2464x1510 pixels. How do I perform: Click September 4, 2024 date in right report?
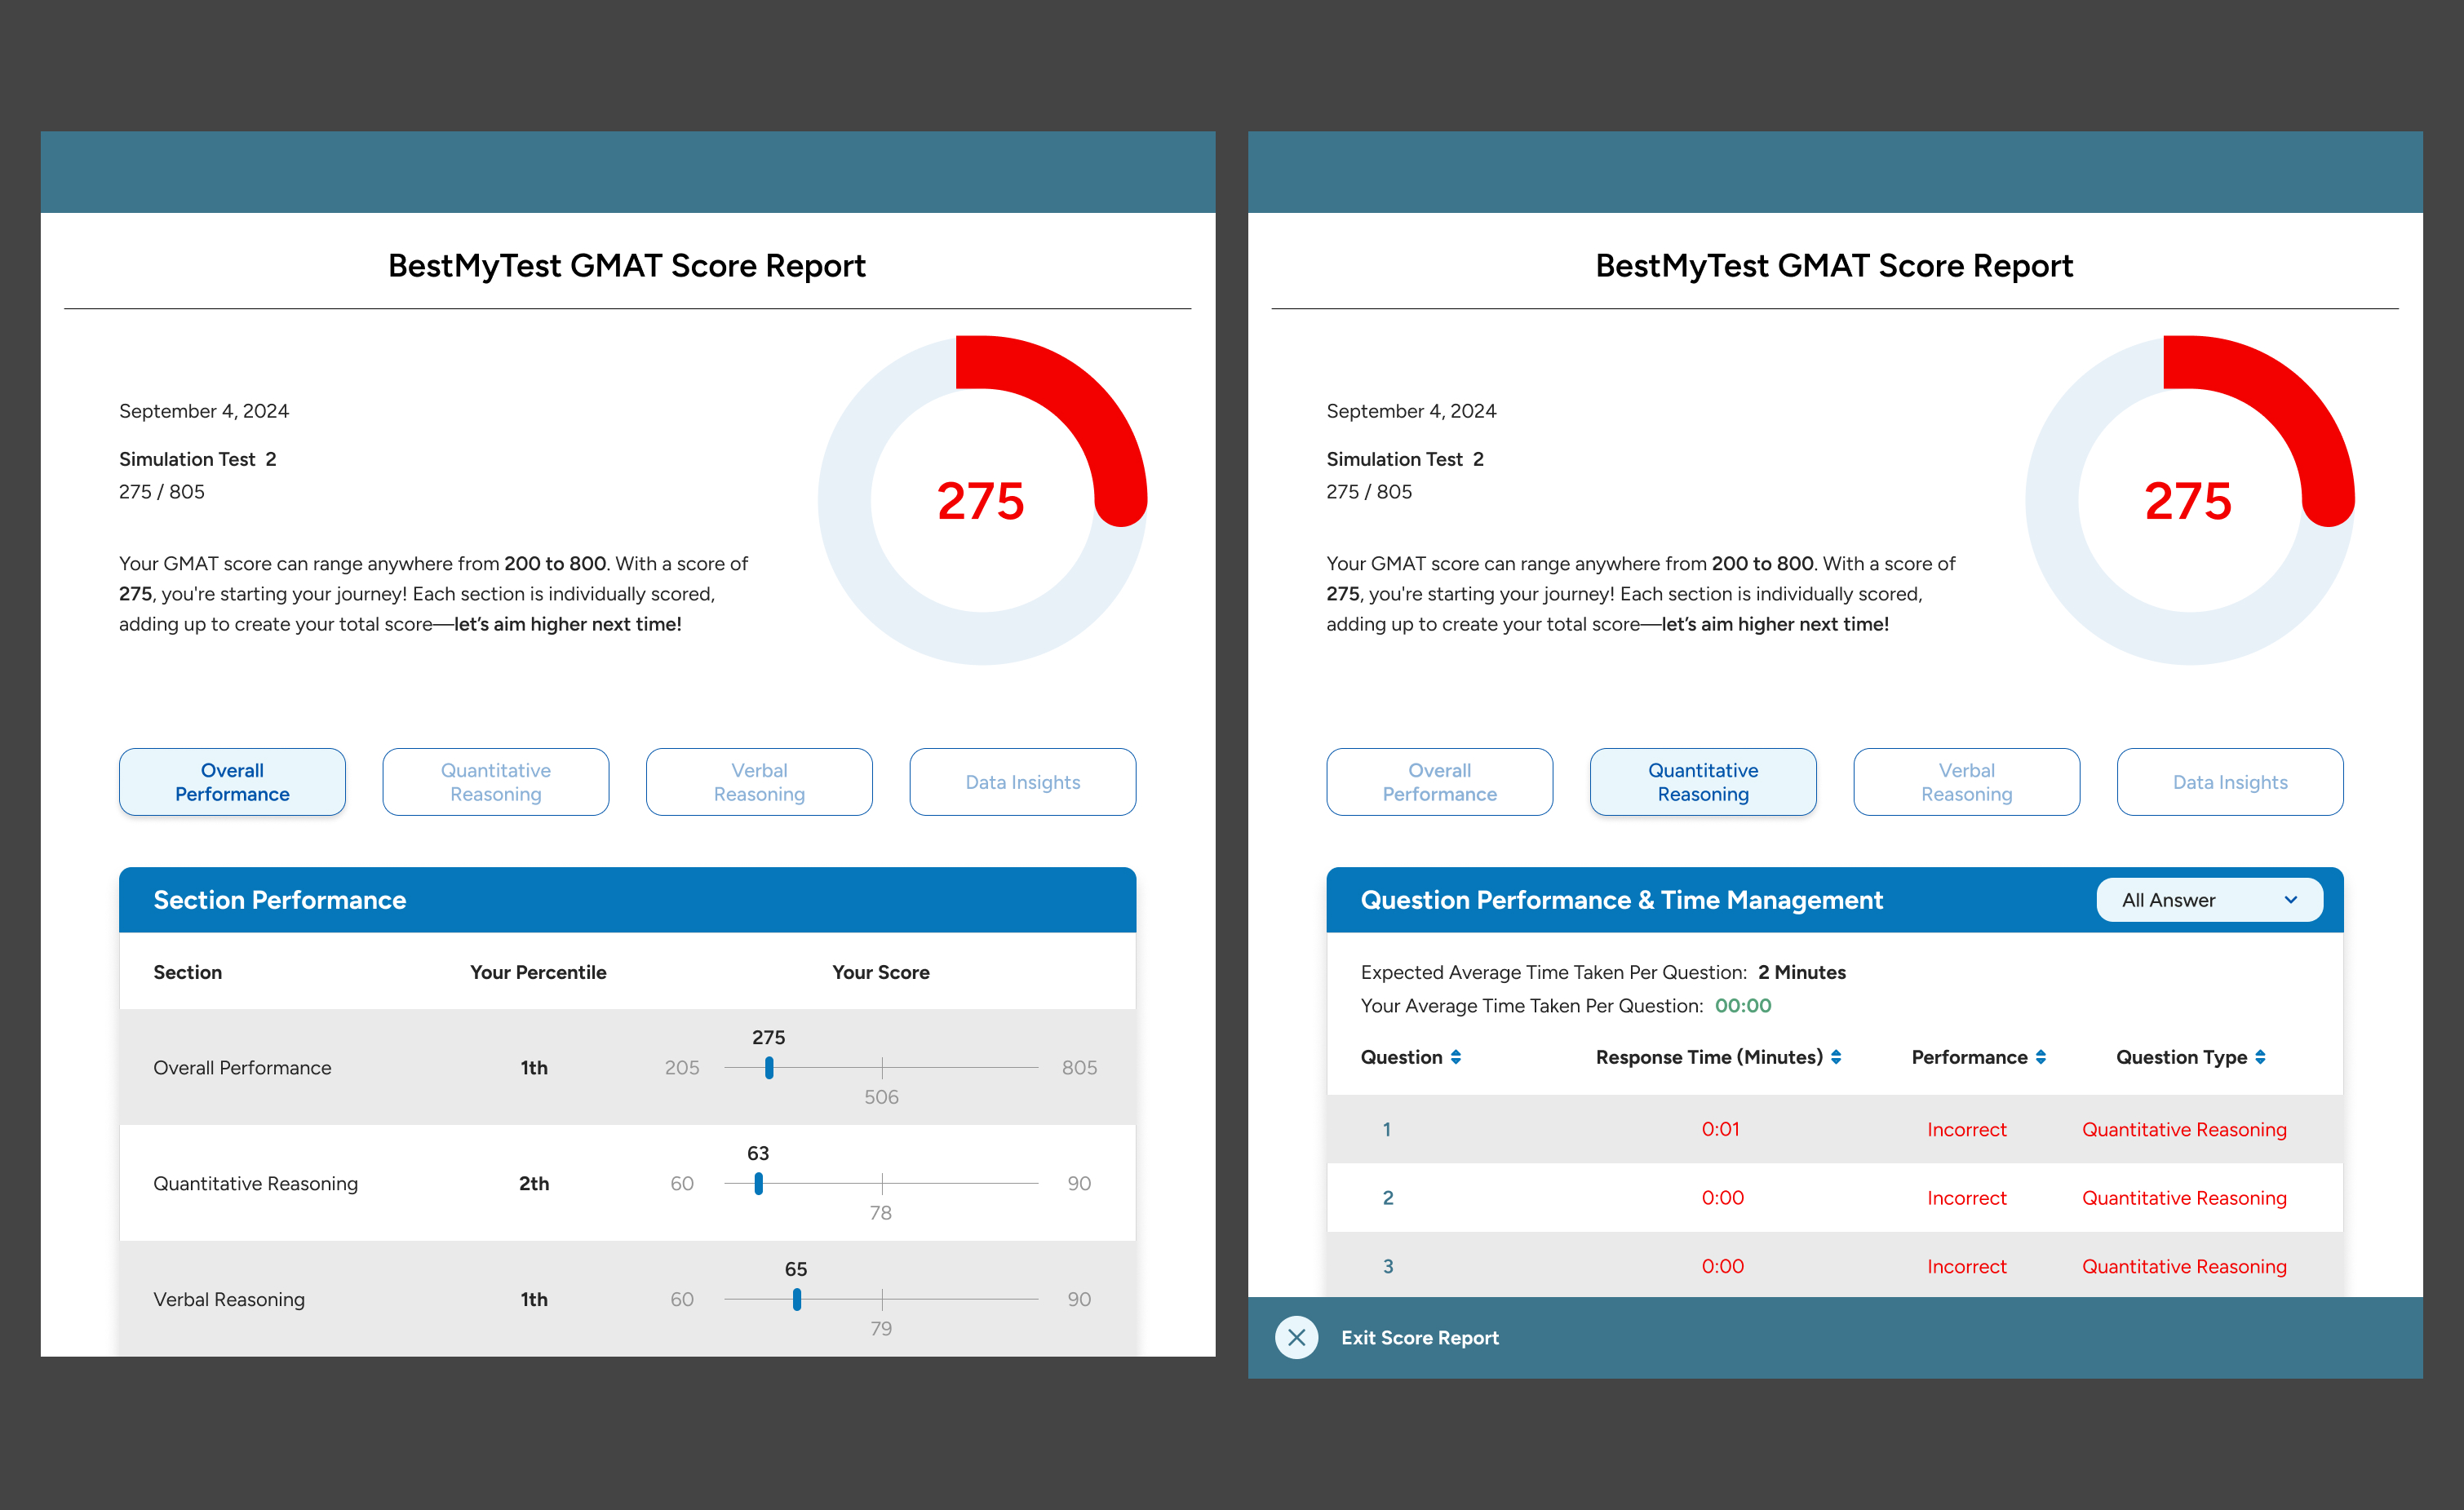(x=1411, y=411)
